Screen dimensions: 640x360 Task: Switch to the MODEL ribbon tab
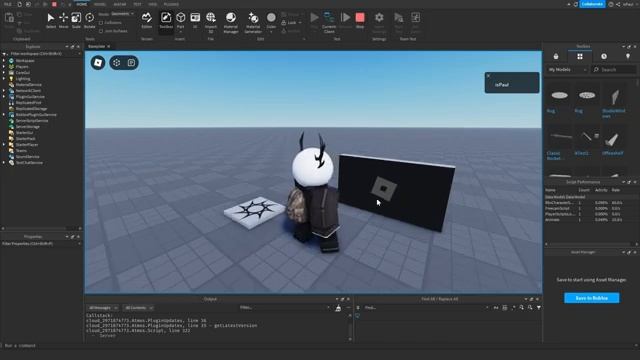(100, 4)
